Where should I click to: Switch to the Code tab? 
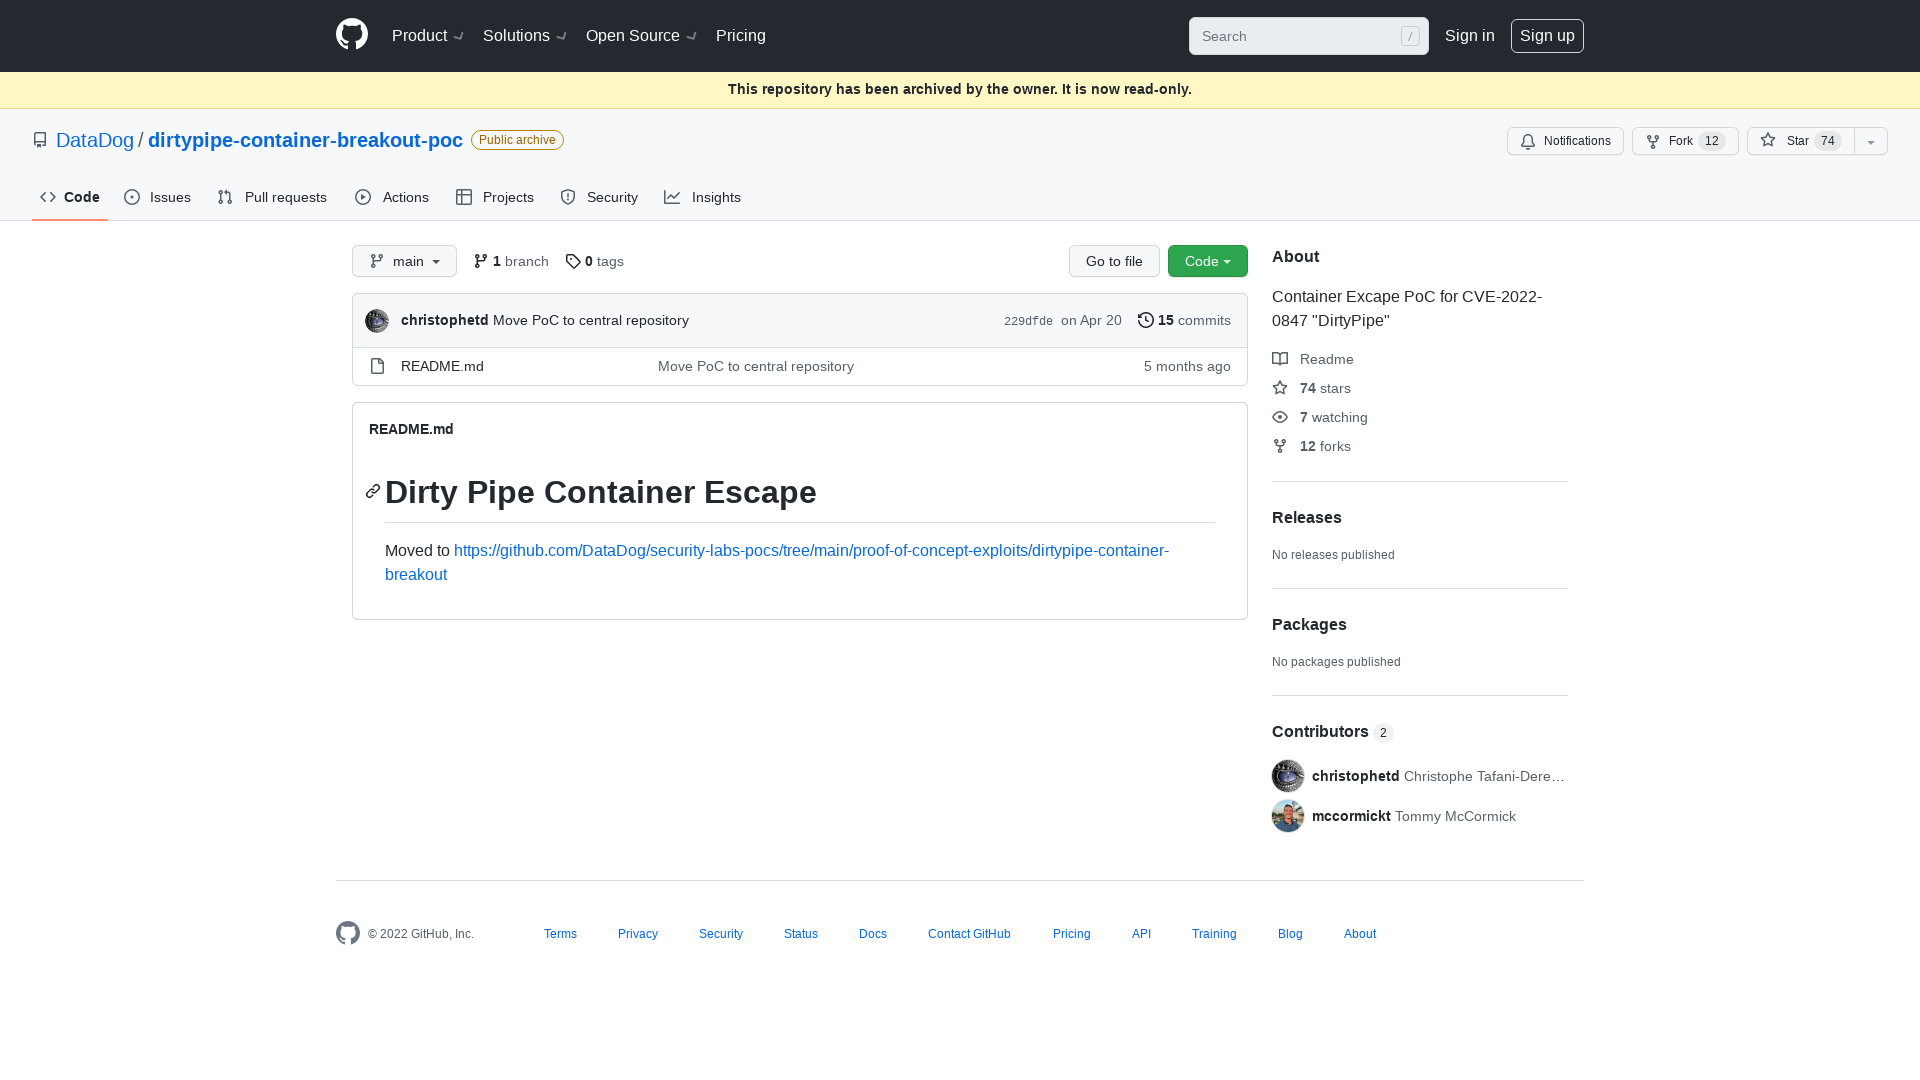click(x=70, y=197)
